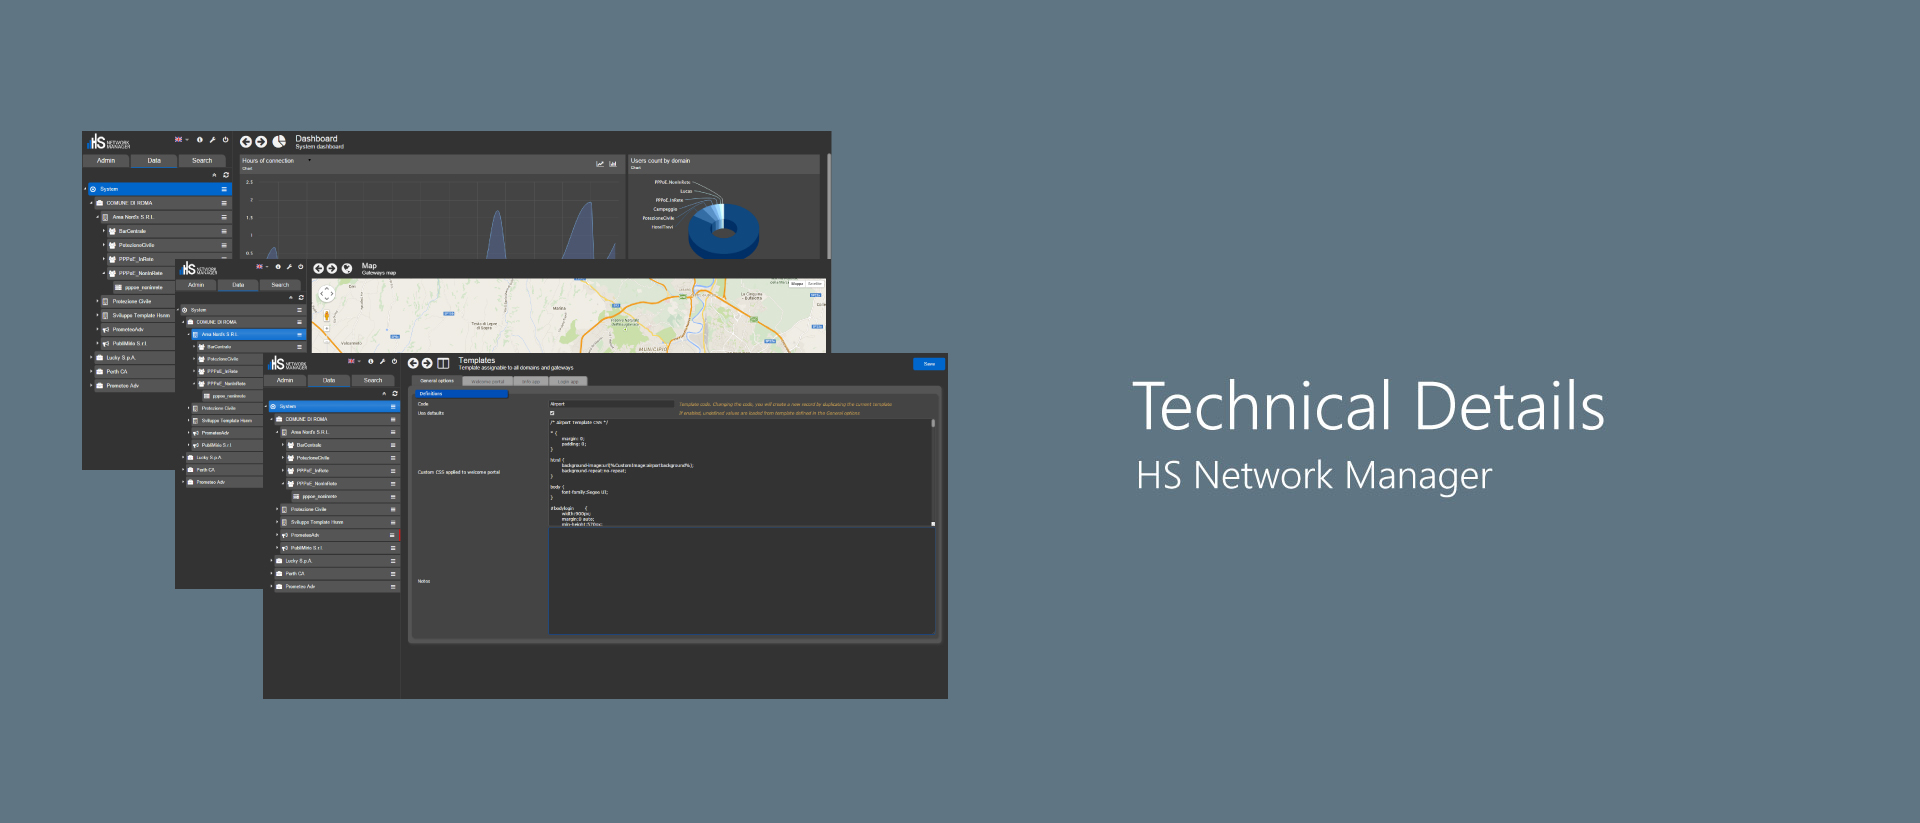Go back using Dashboard back arrow
This screenshot has width=1920, height=823.
(x=246, y=142)
